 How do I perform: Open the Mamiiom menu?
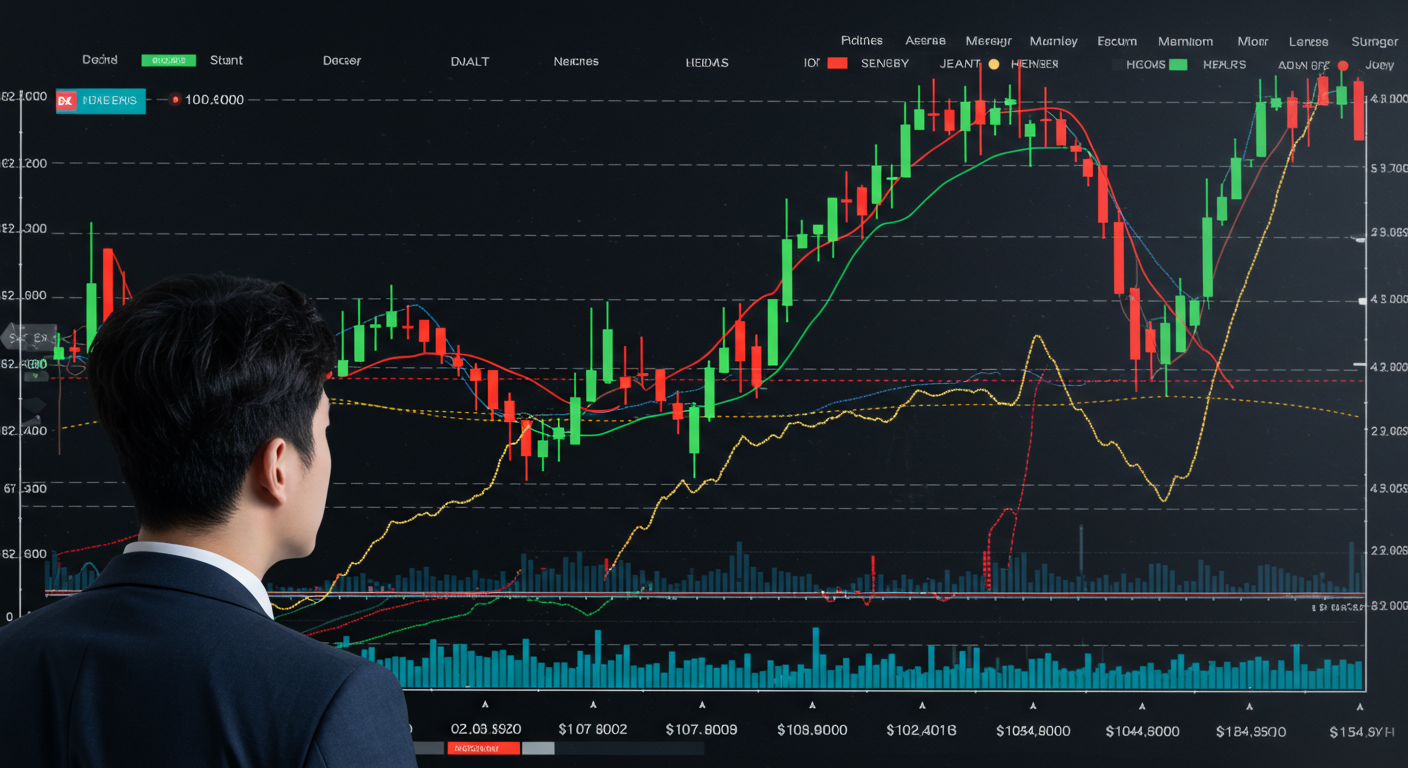(1186, 41)
